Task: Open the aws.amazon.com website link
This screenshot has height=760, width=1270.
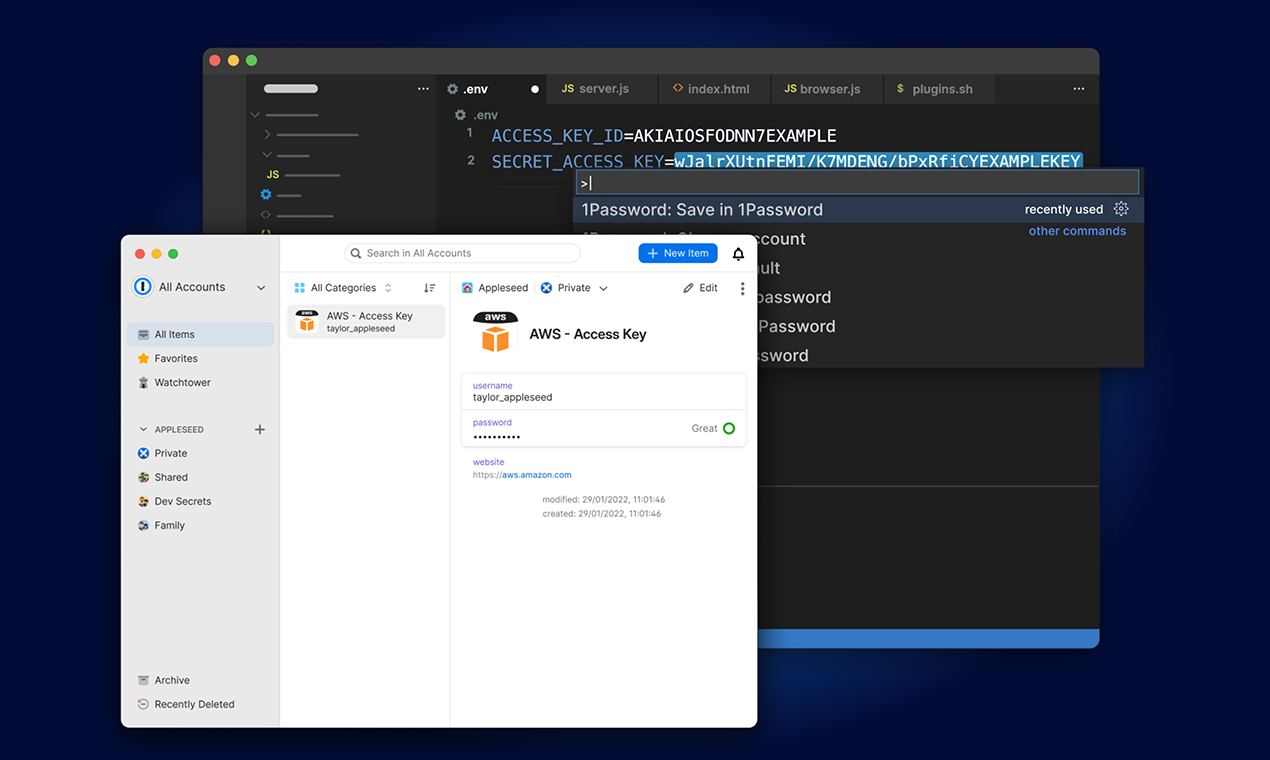Action: [536, 475]
